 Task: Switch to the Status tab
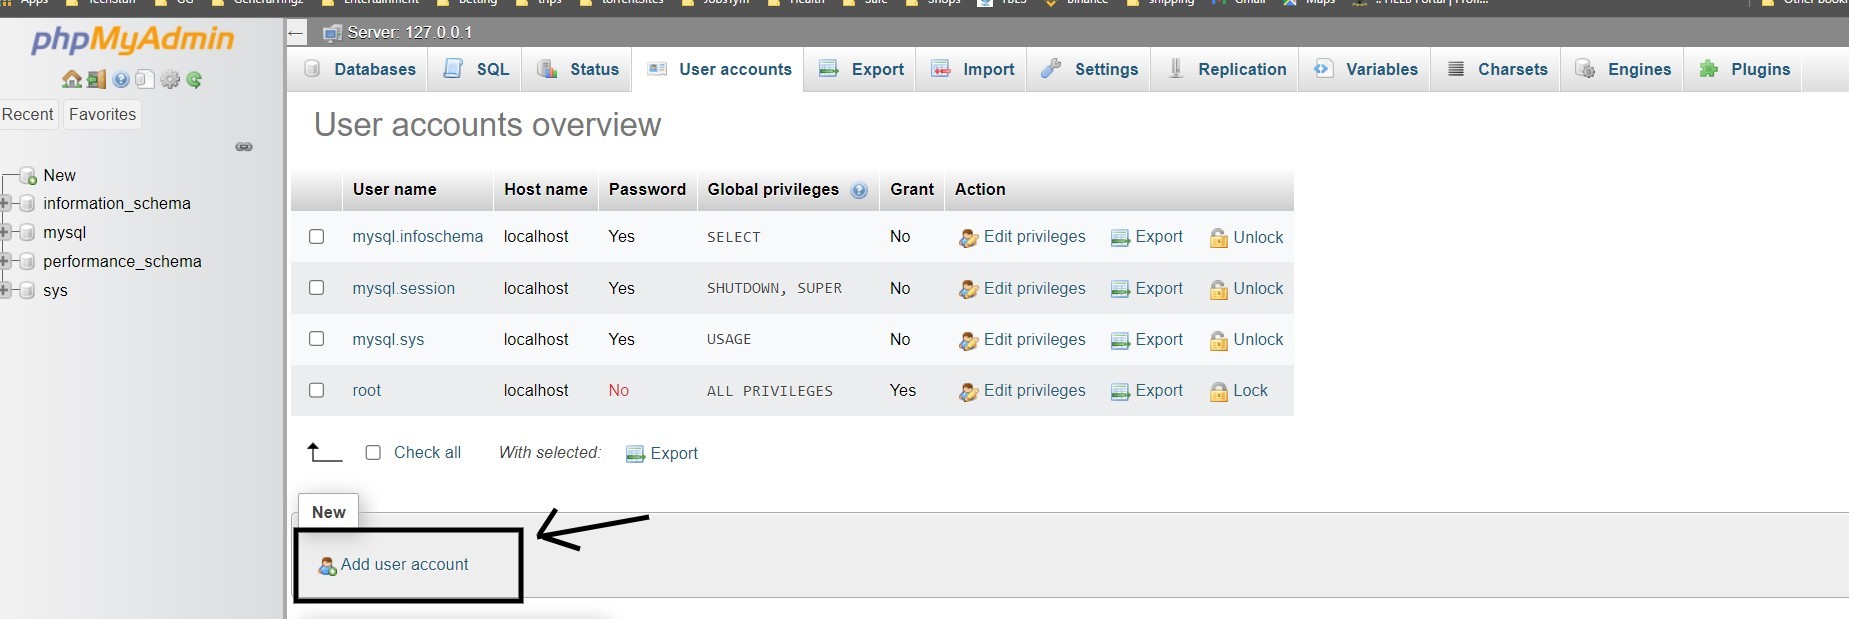pyautogui.click(x=578, y=69)
